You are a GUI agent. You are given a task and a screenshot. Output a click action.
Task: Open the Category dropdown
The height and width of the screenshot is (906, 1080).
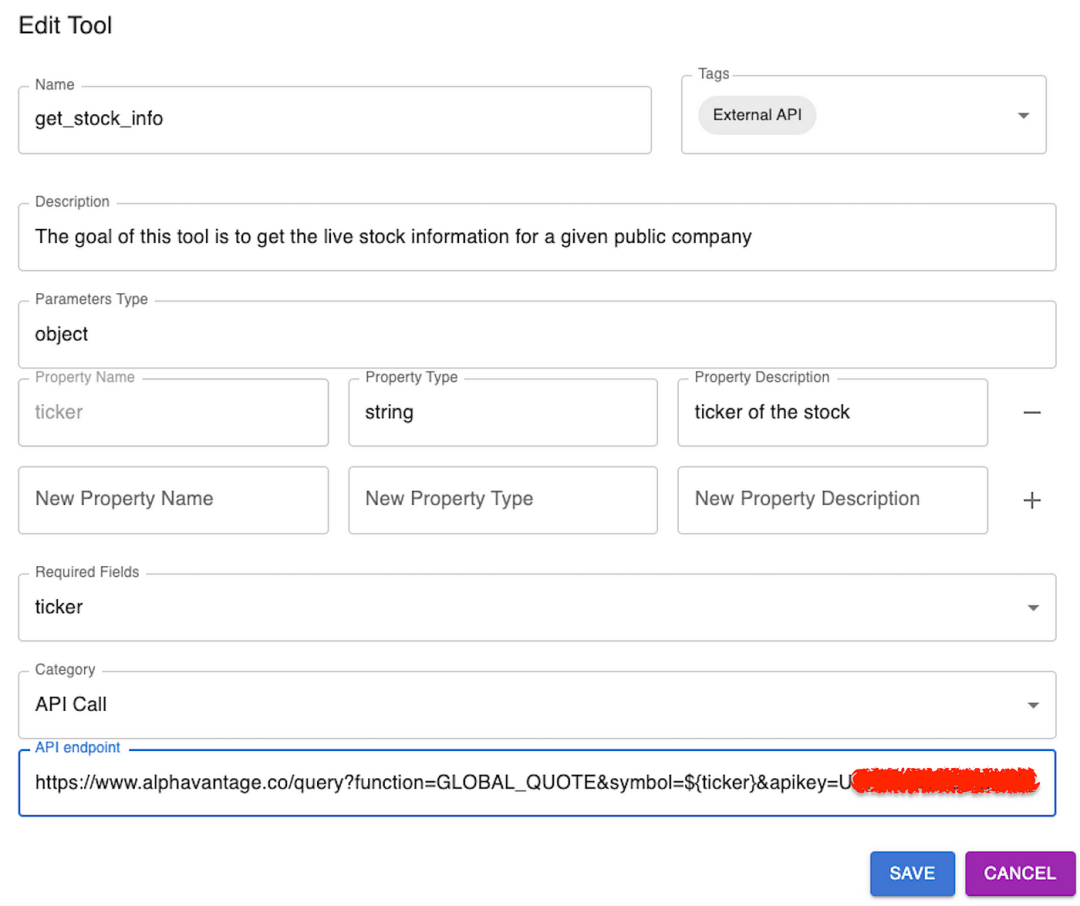(1033, 705)
